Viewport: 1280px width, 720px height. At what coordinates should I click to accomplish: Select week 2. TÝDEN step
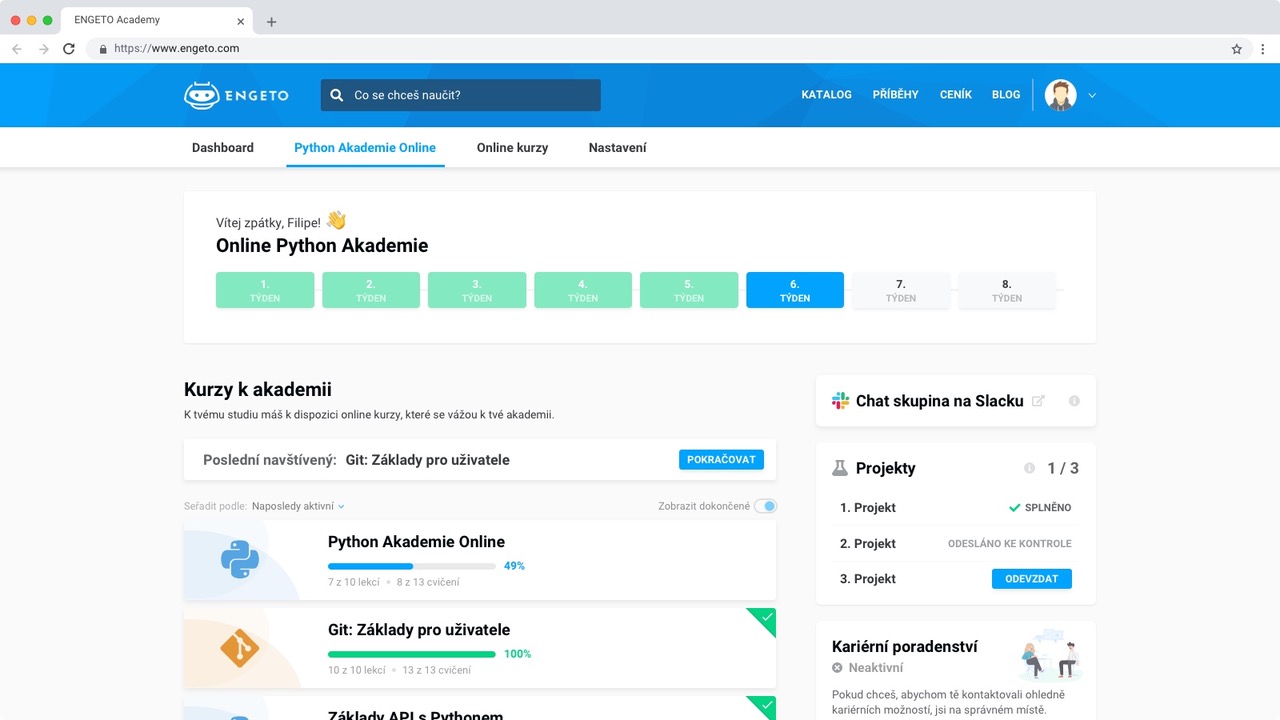pos(371,290)
